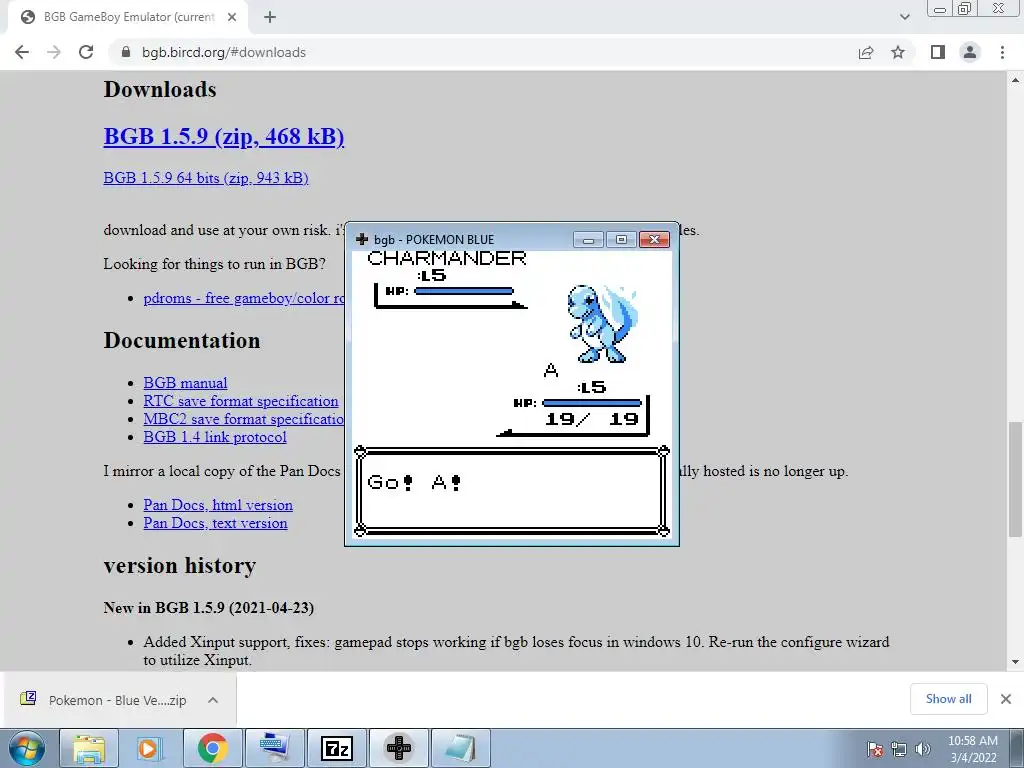Click the network tray icon
Image resolution: width=1024 pixels, height=768 pixels.
pyautogui.click(x=899, y=749)
